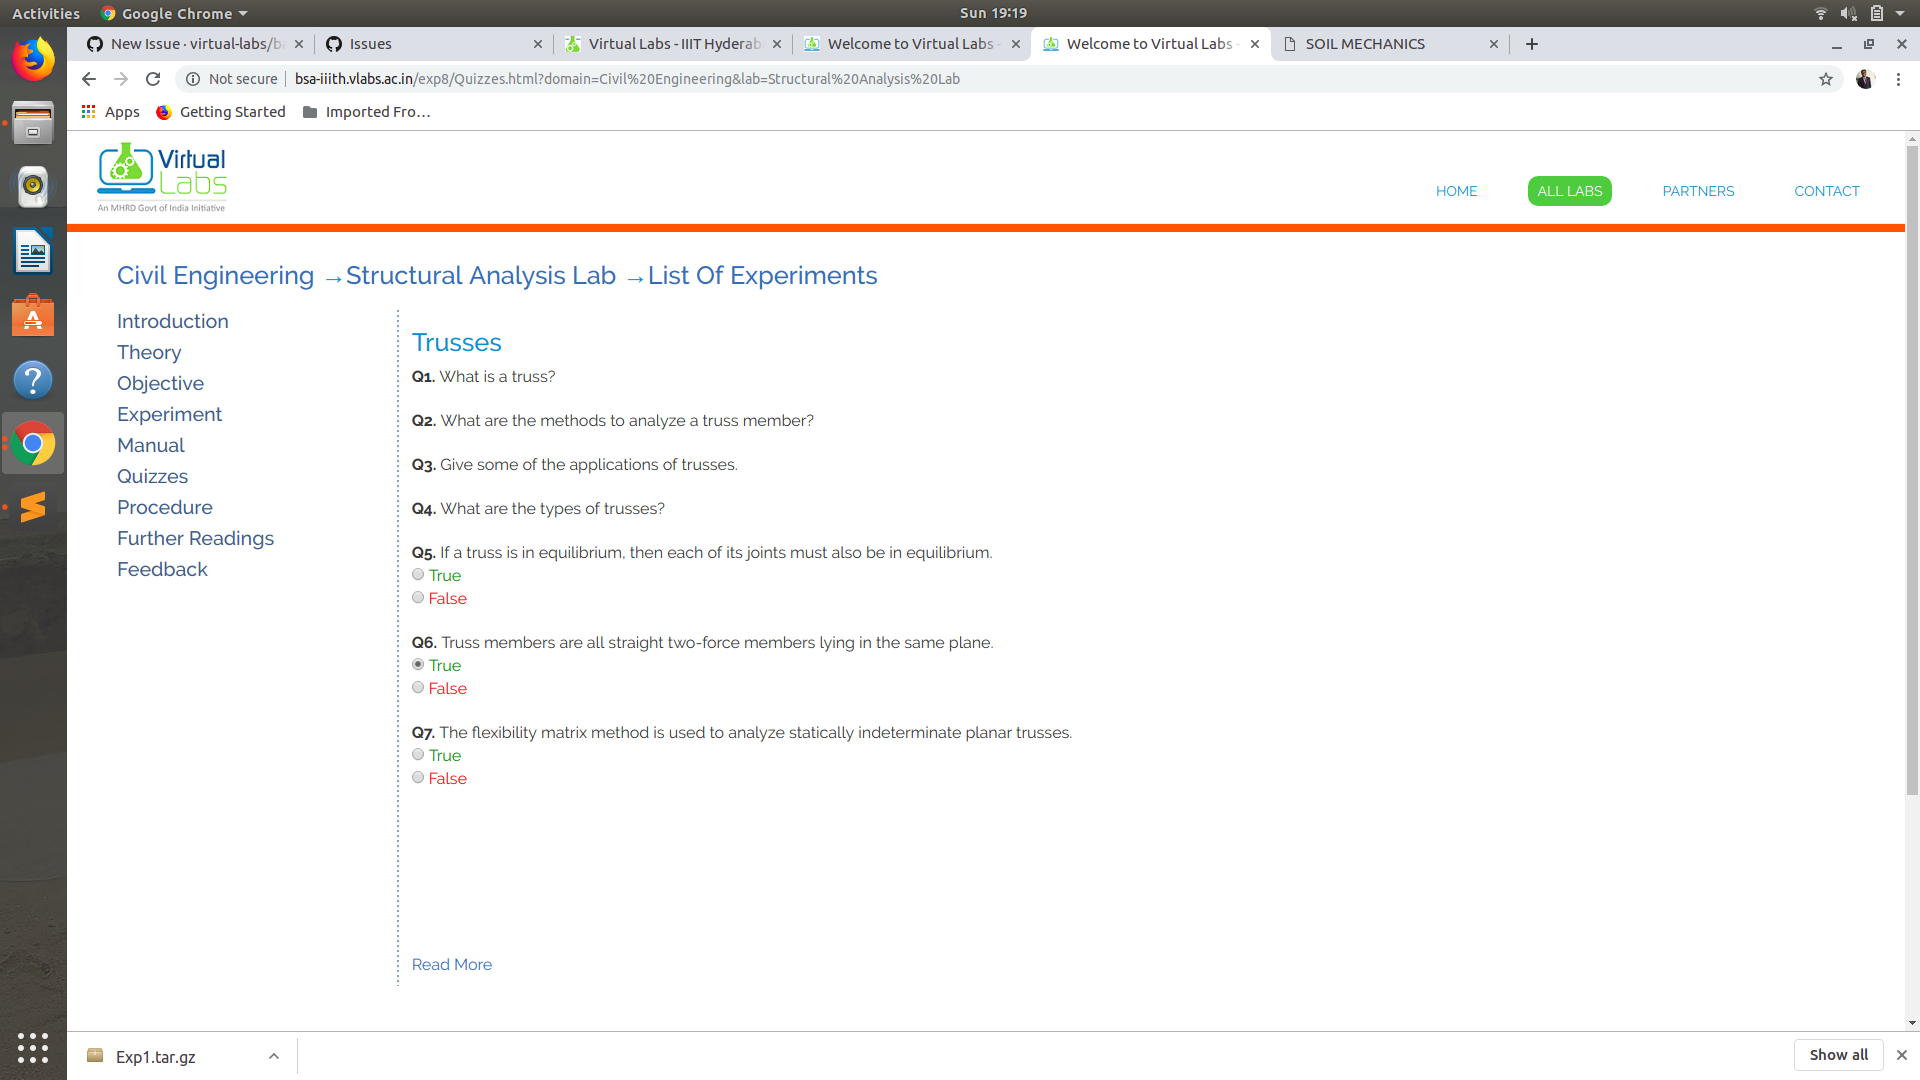The height and width of the screenshot is (1080, 1920).
Task: Bookmark the page using the star icon
Action: [1826, 79]
